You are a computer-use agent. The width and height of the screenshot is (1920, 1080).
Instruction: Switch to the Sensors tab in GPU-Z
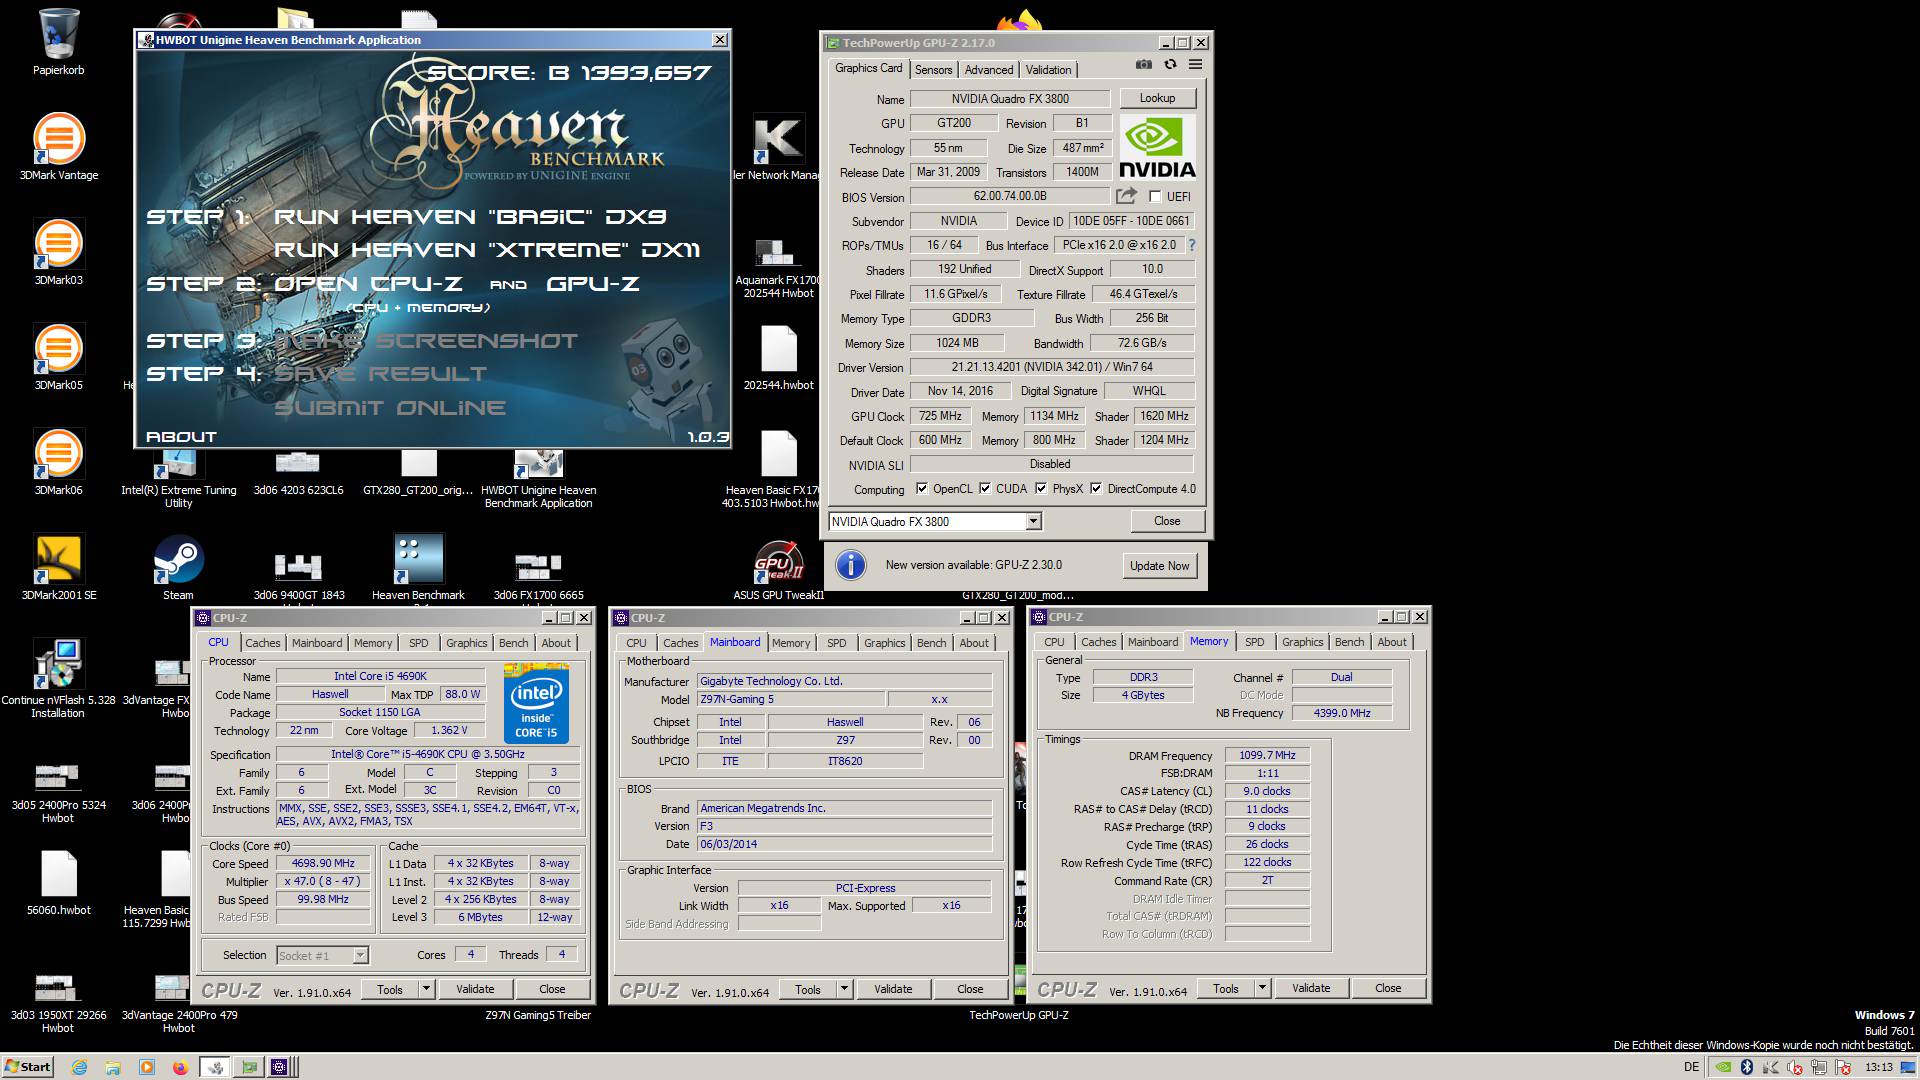pos(933,70)
